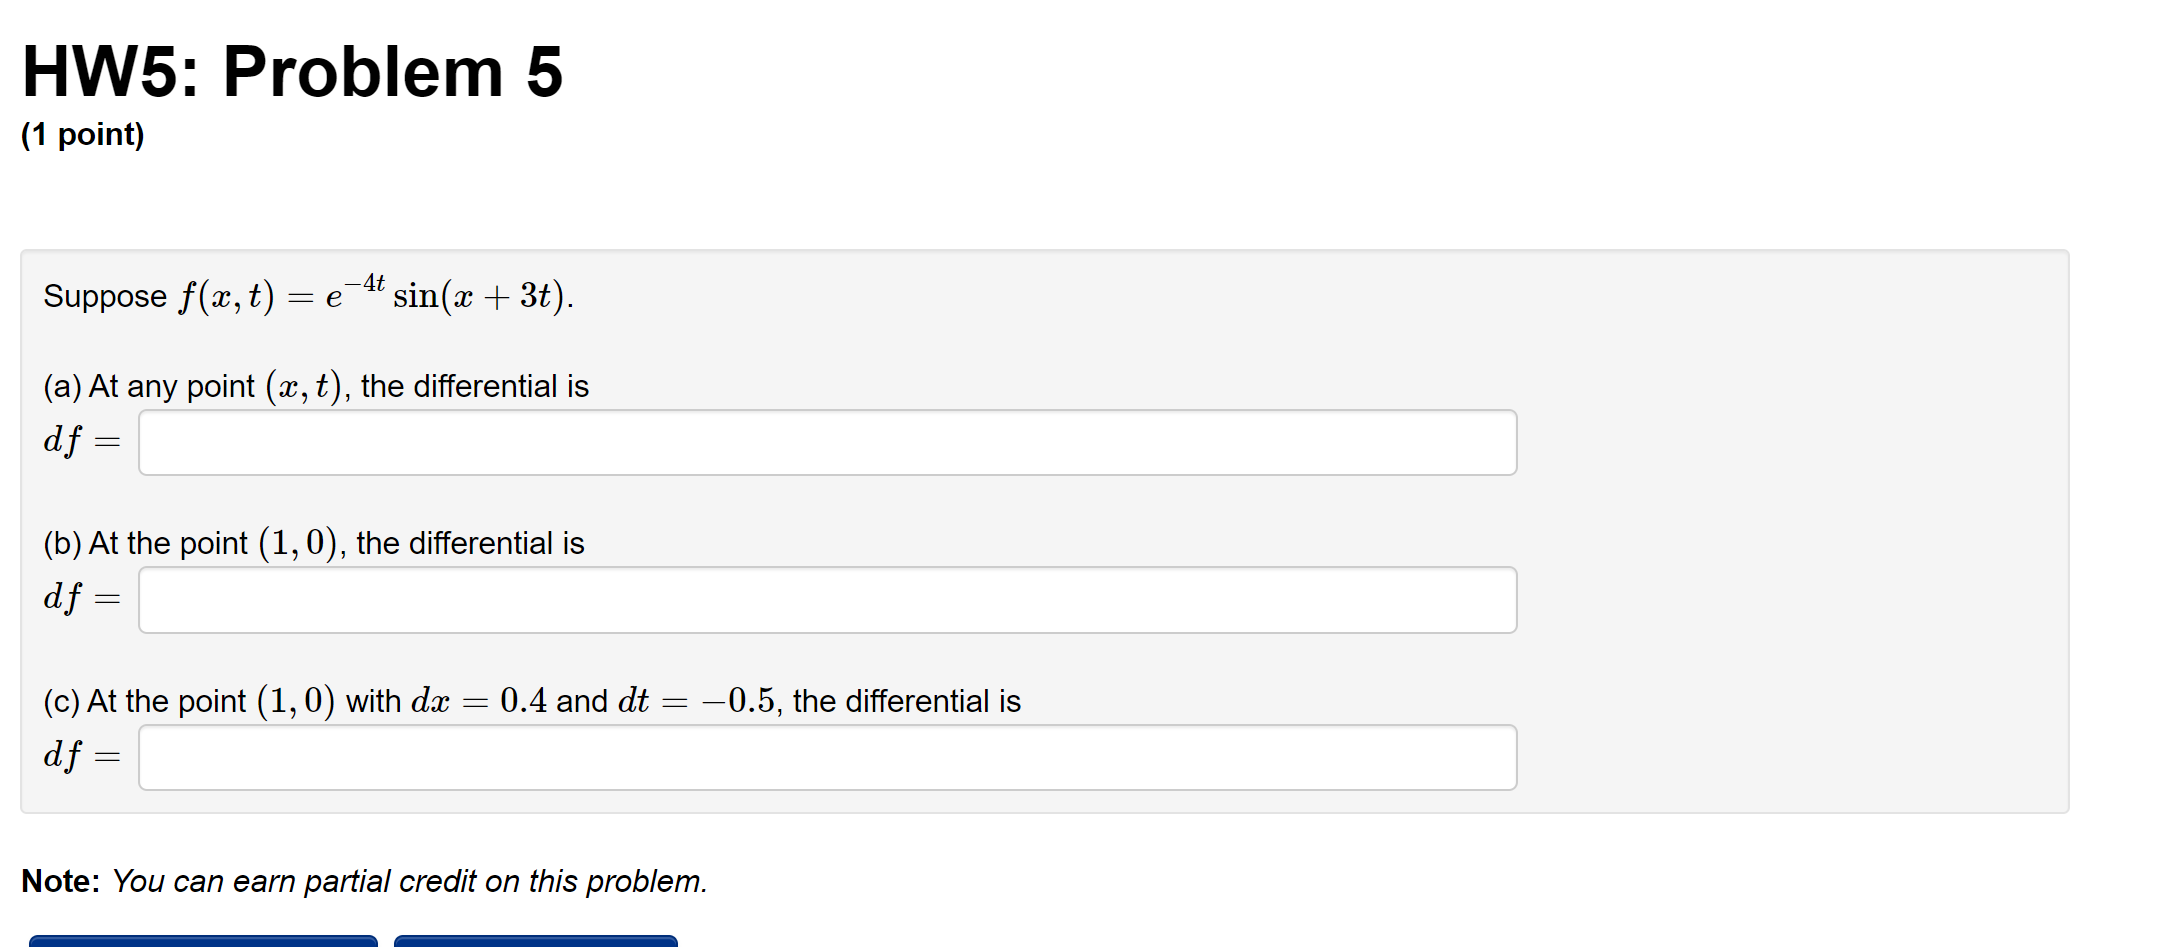Click the partial credit note text

pyautogui.click(x=363, y=881)
